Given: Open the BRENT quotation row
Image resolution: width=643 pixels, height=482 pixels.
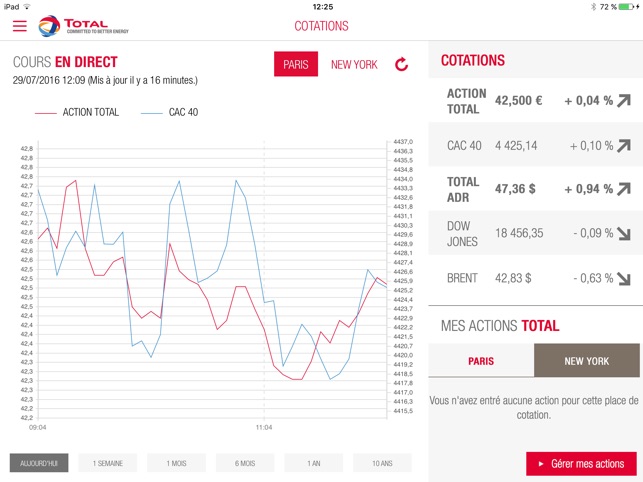Looking at the screenshot, I should [536, 279].
